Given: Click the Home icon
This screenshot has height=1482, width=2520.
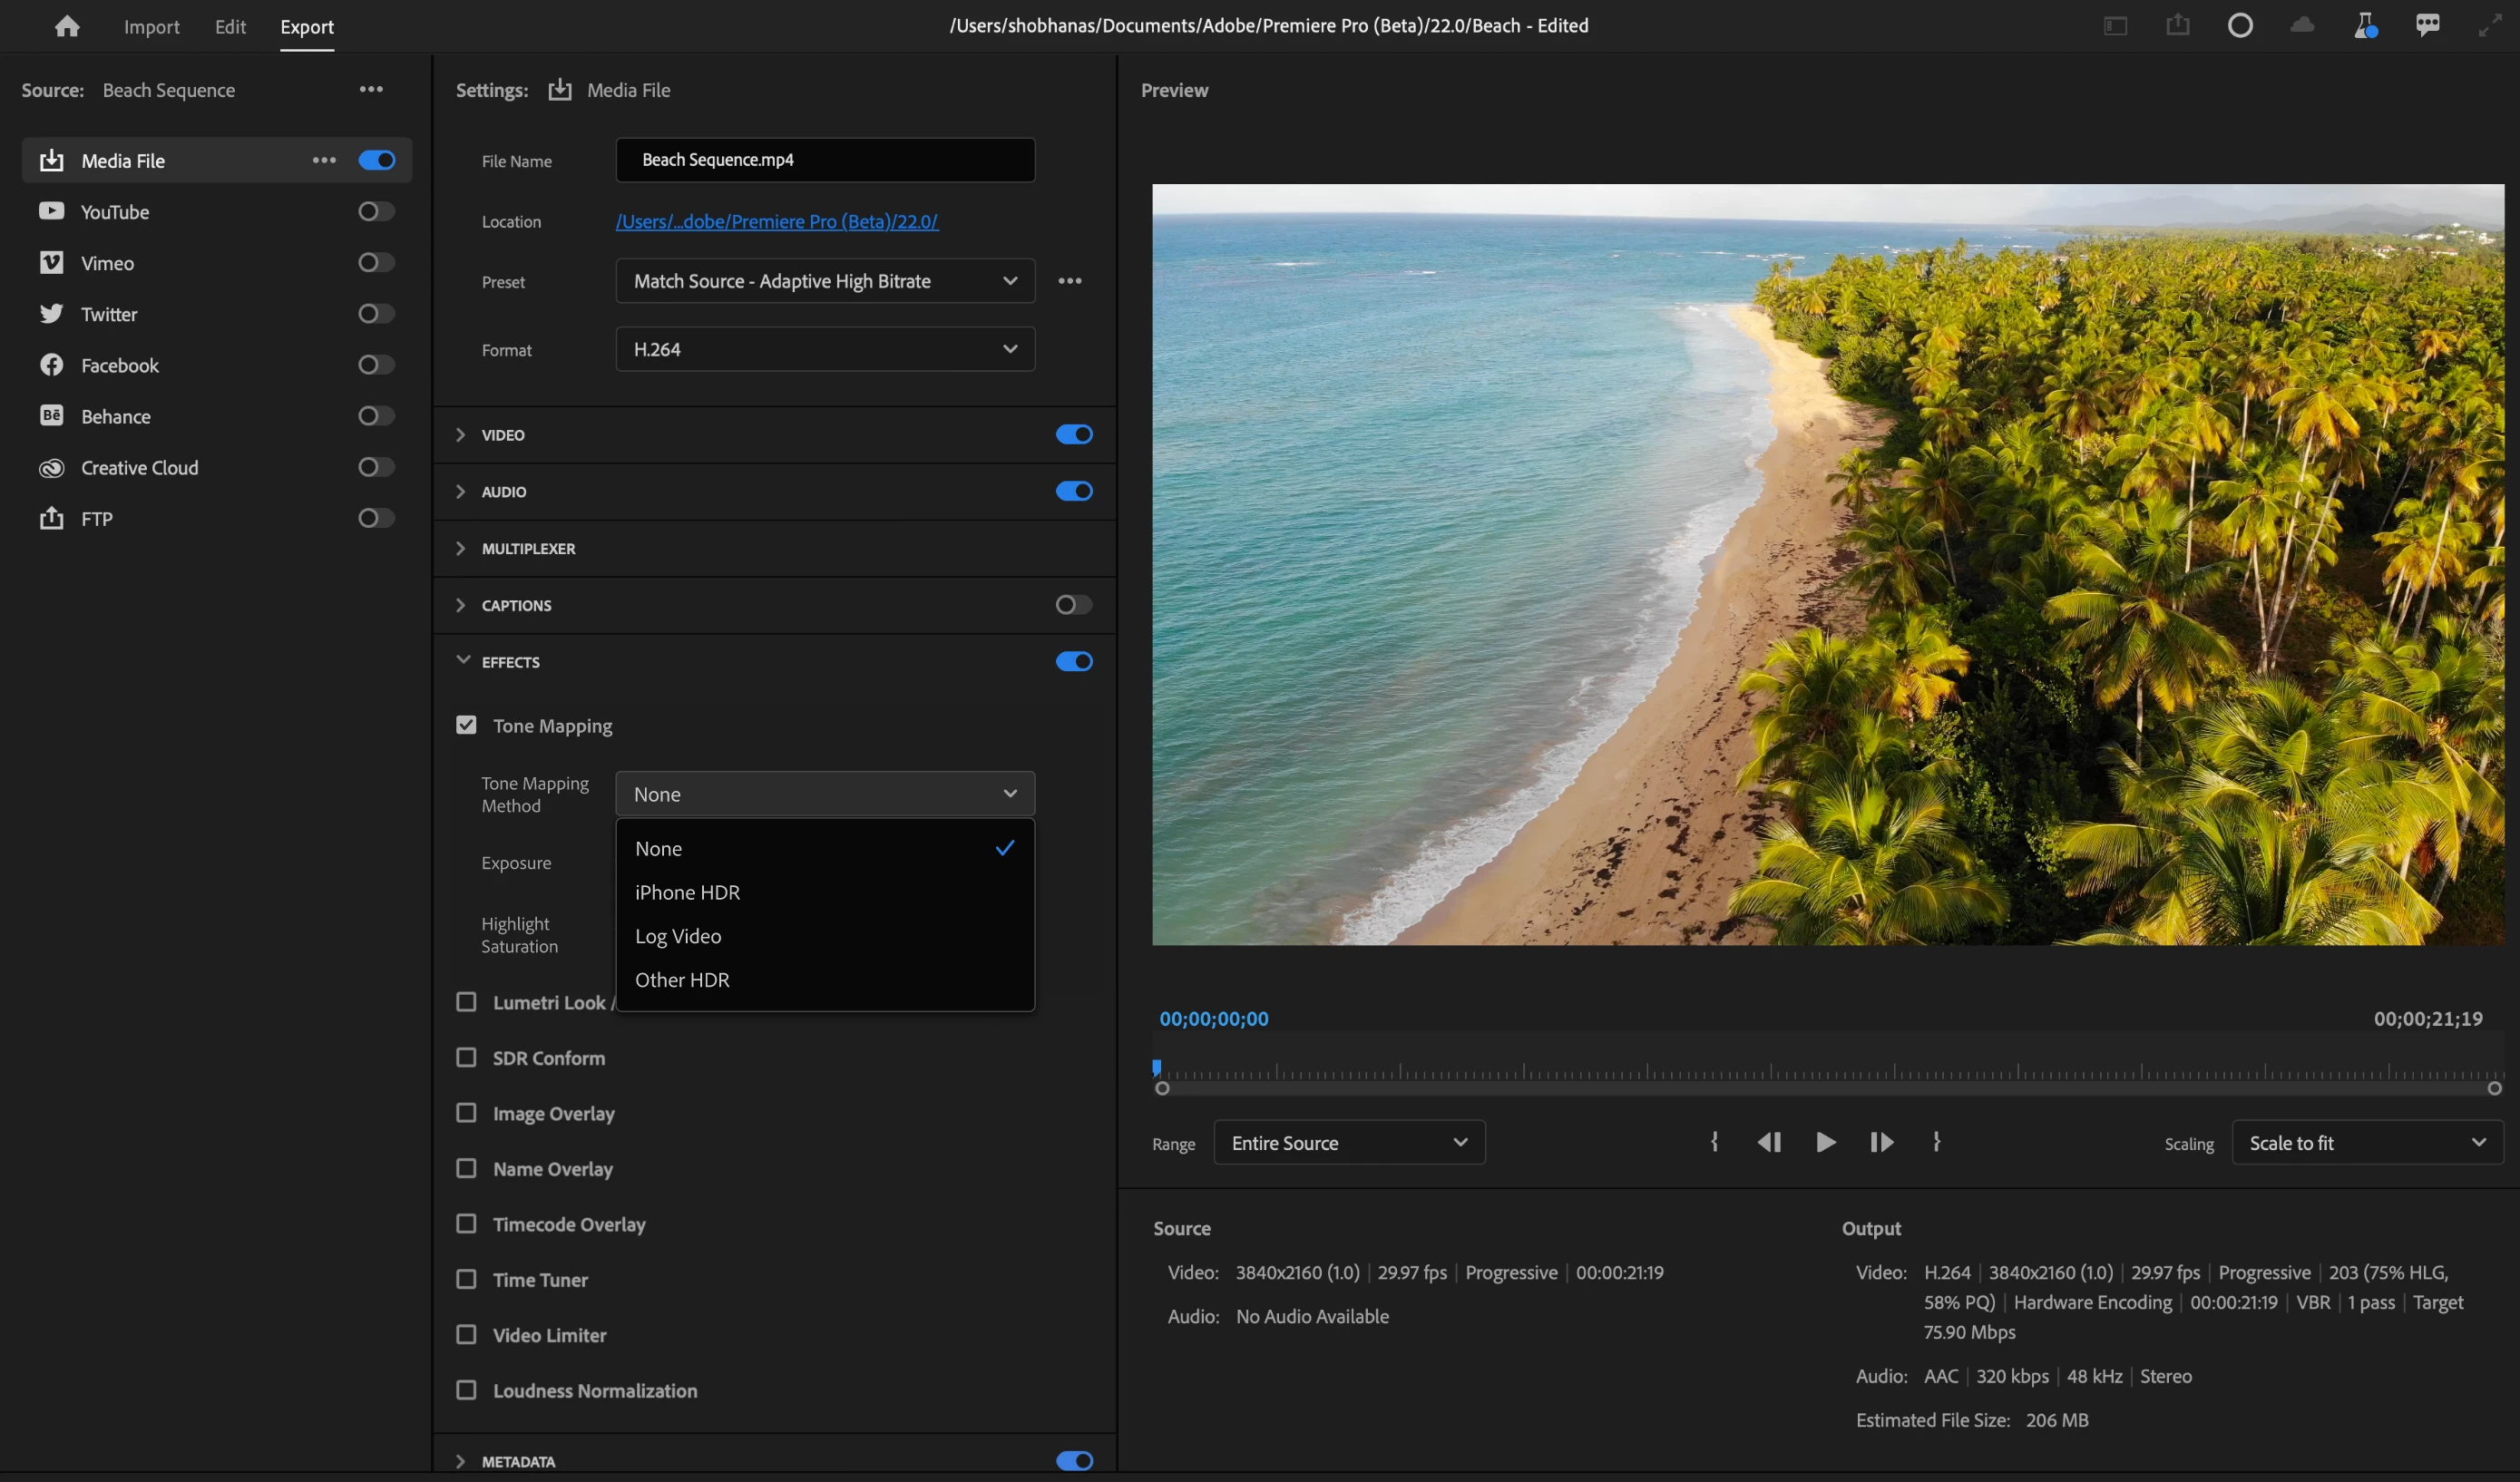Looking at the screenshot, I should click(67, 26).
